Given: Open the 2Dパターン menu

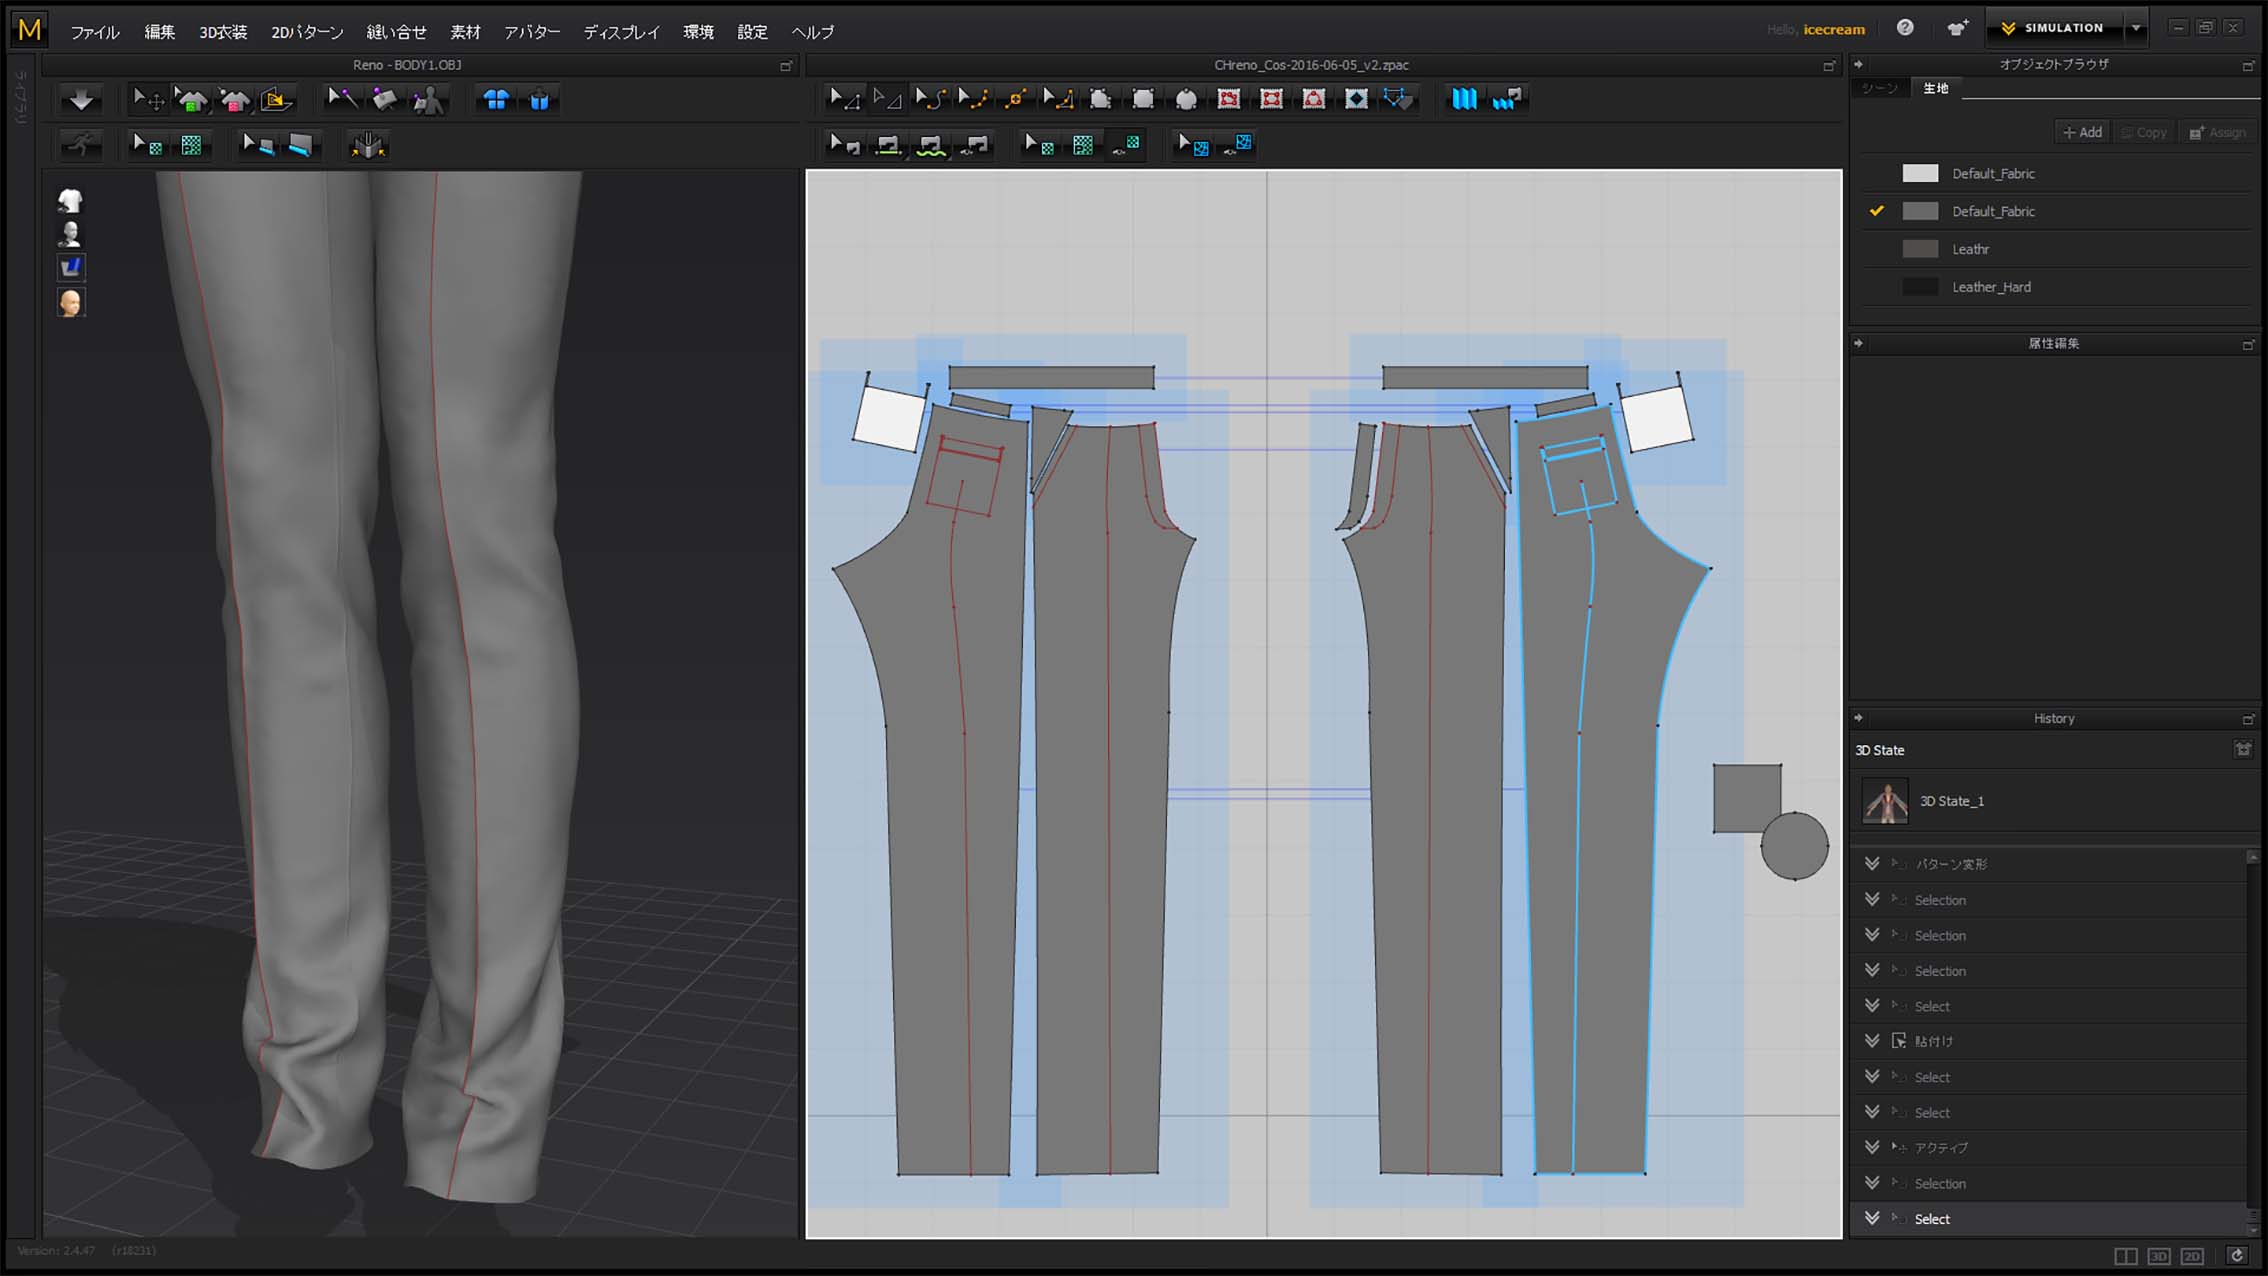Looking at the screenshot, I should 307,32.
